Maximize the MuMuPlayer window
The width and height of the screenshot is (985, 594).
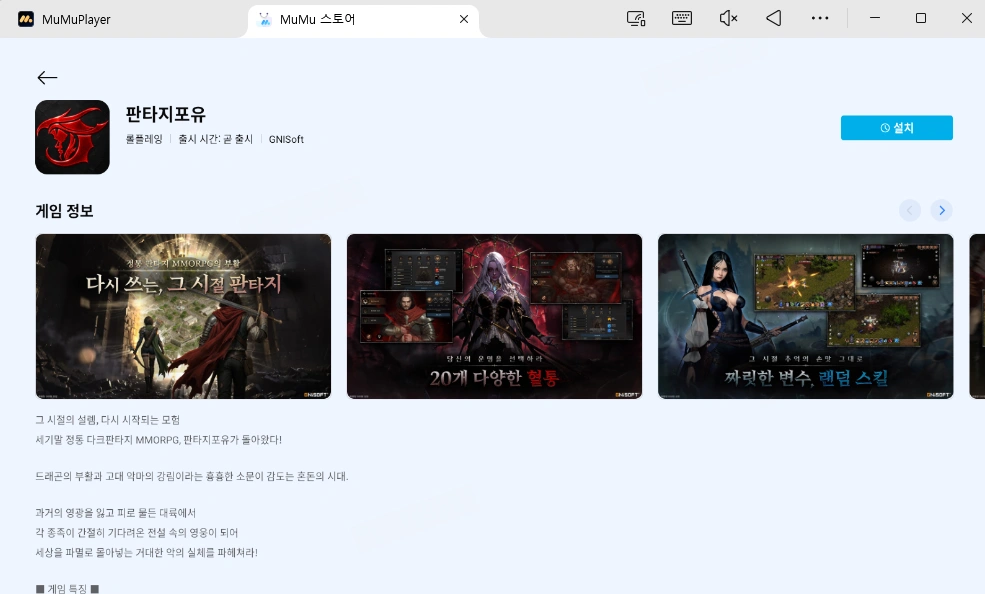pos(921,18)
